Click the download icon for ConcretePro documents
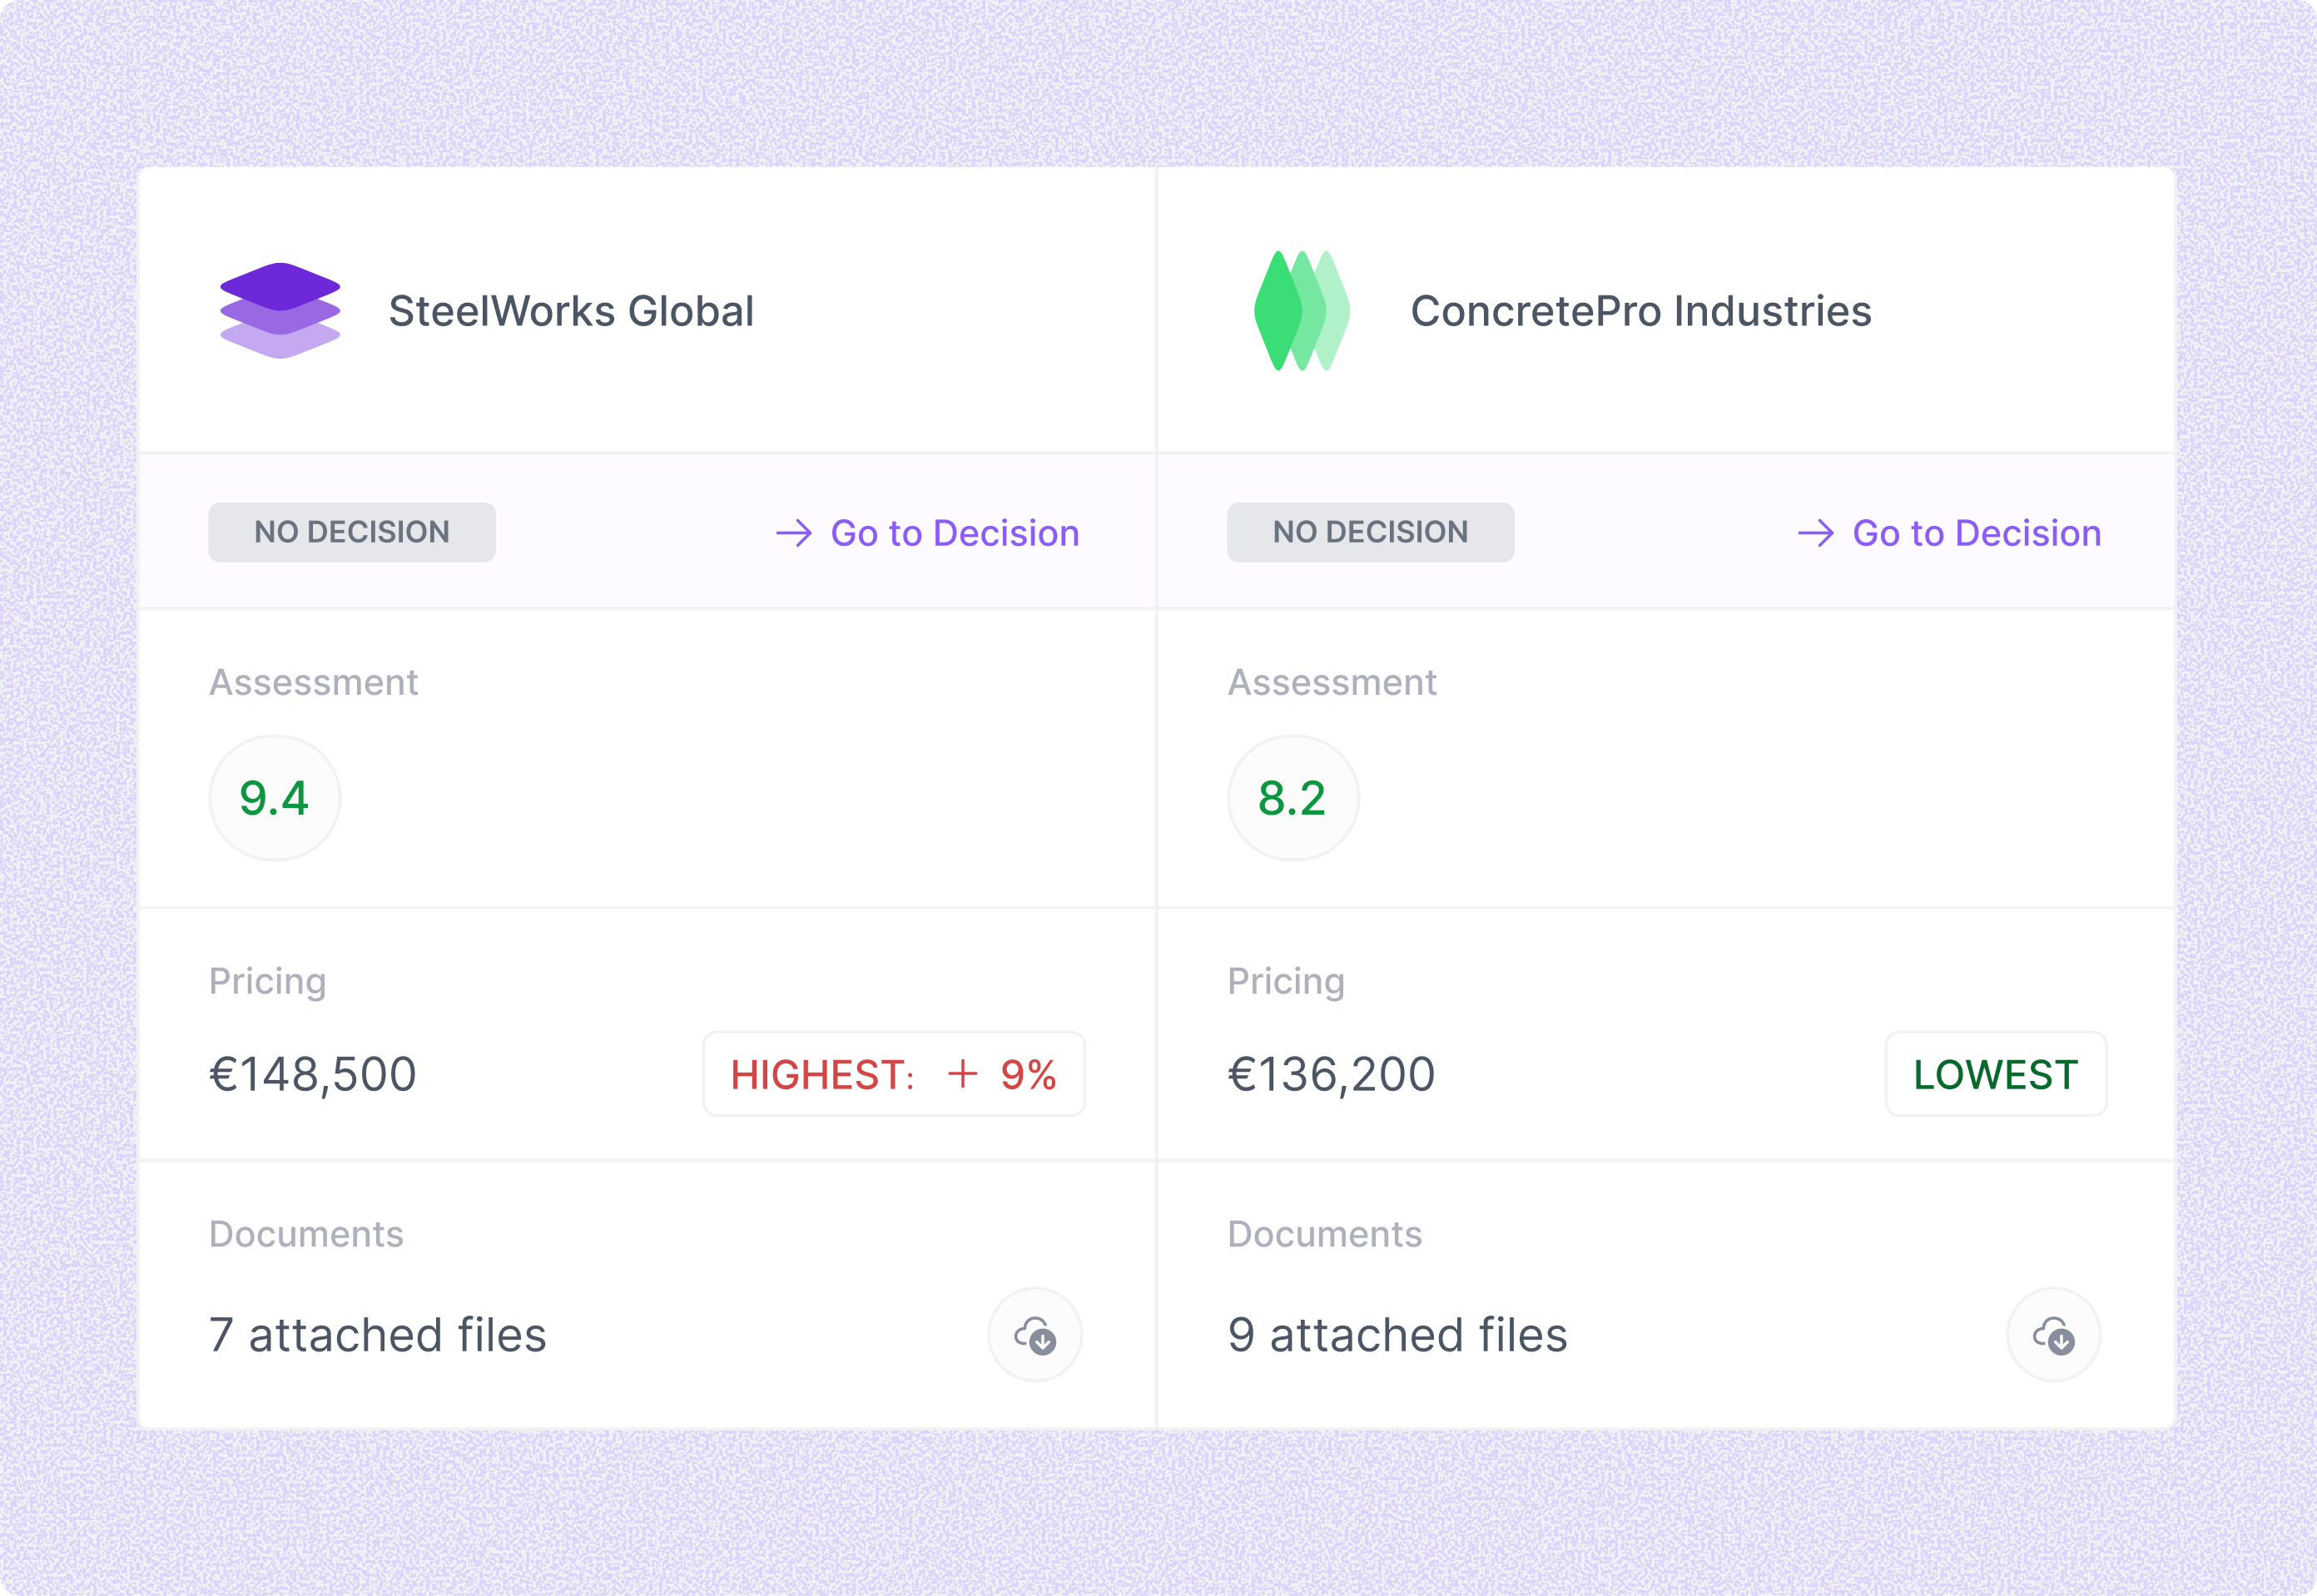The image size is (2317, 1596). [x=2053, y=1334]
